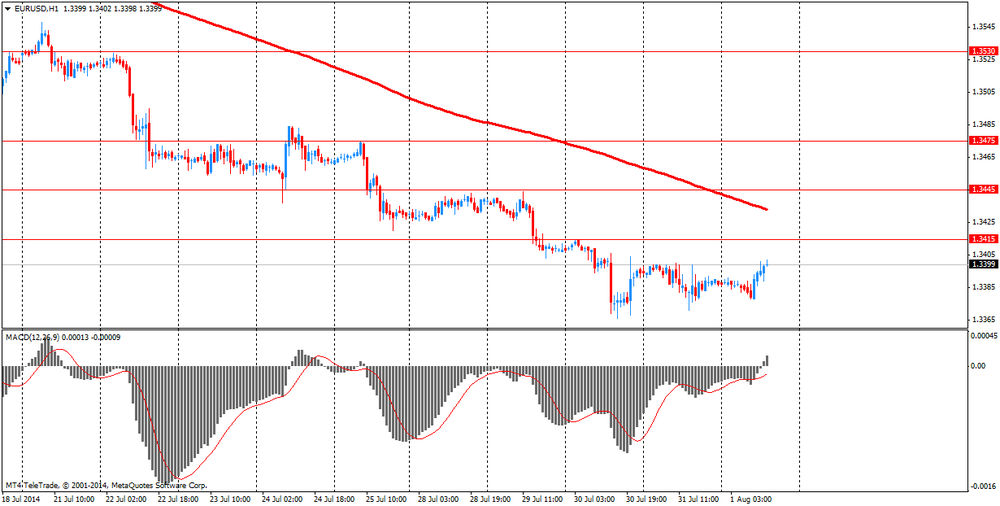
Task: Click the chart menu triangle beside EURUSD,H1
Action: pos(7,9)
